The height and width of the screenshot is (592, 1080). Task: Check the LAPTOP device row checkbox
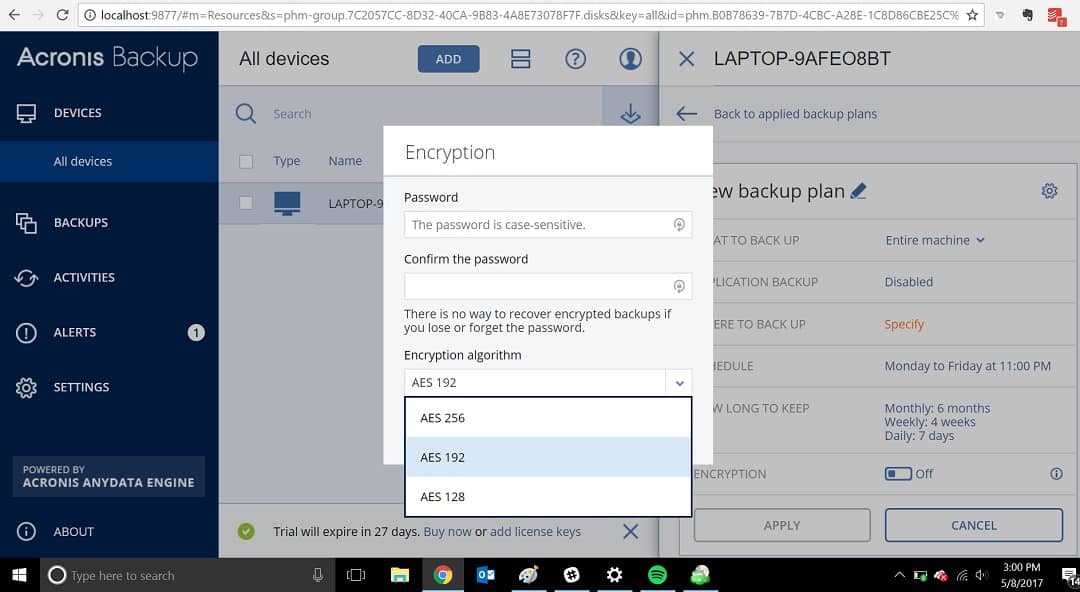click(x=246, y=203)
